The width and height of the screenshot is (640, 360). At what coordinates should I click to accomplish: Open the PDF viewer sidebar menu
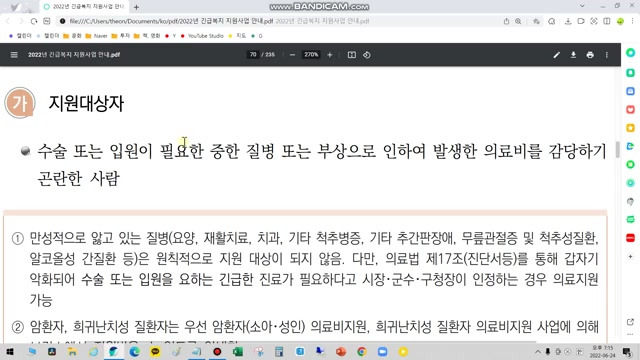14,55
